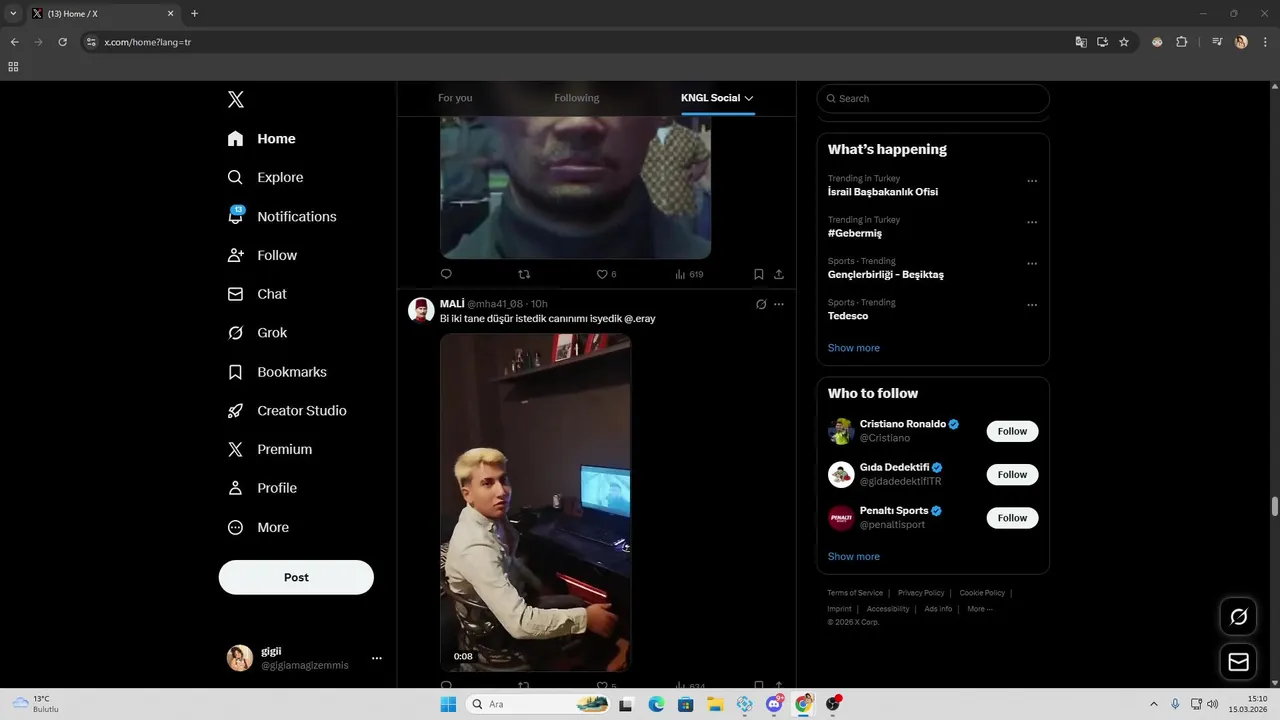Open MALİ's profile avatar

coord(421,310)
